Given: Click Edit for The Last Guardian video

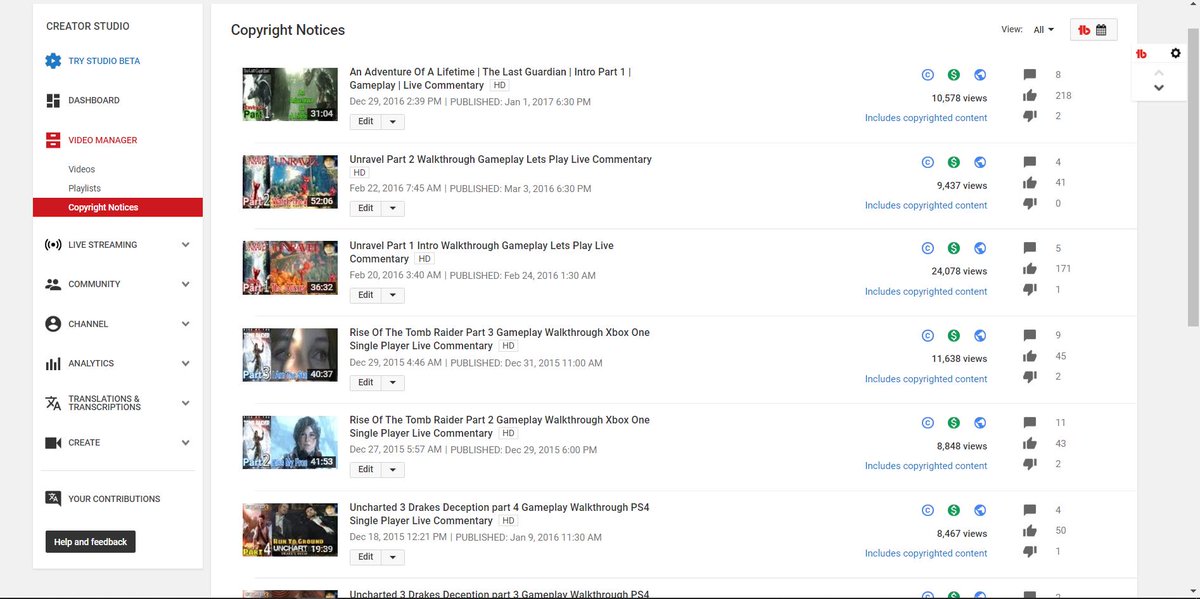Looking at the screenshot, I should [x=365, y=121].
